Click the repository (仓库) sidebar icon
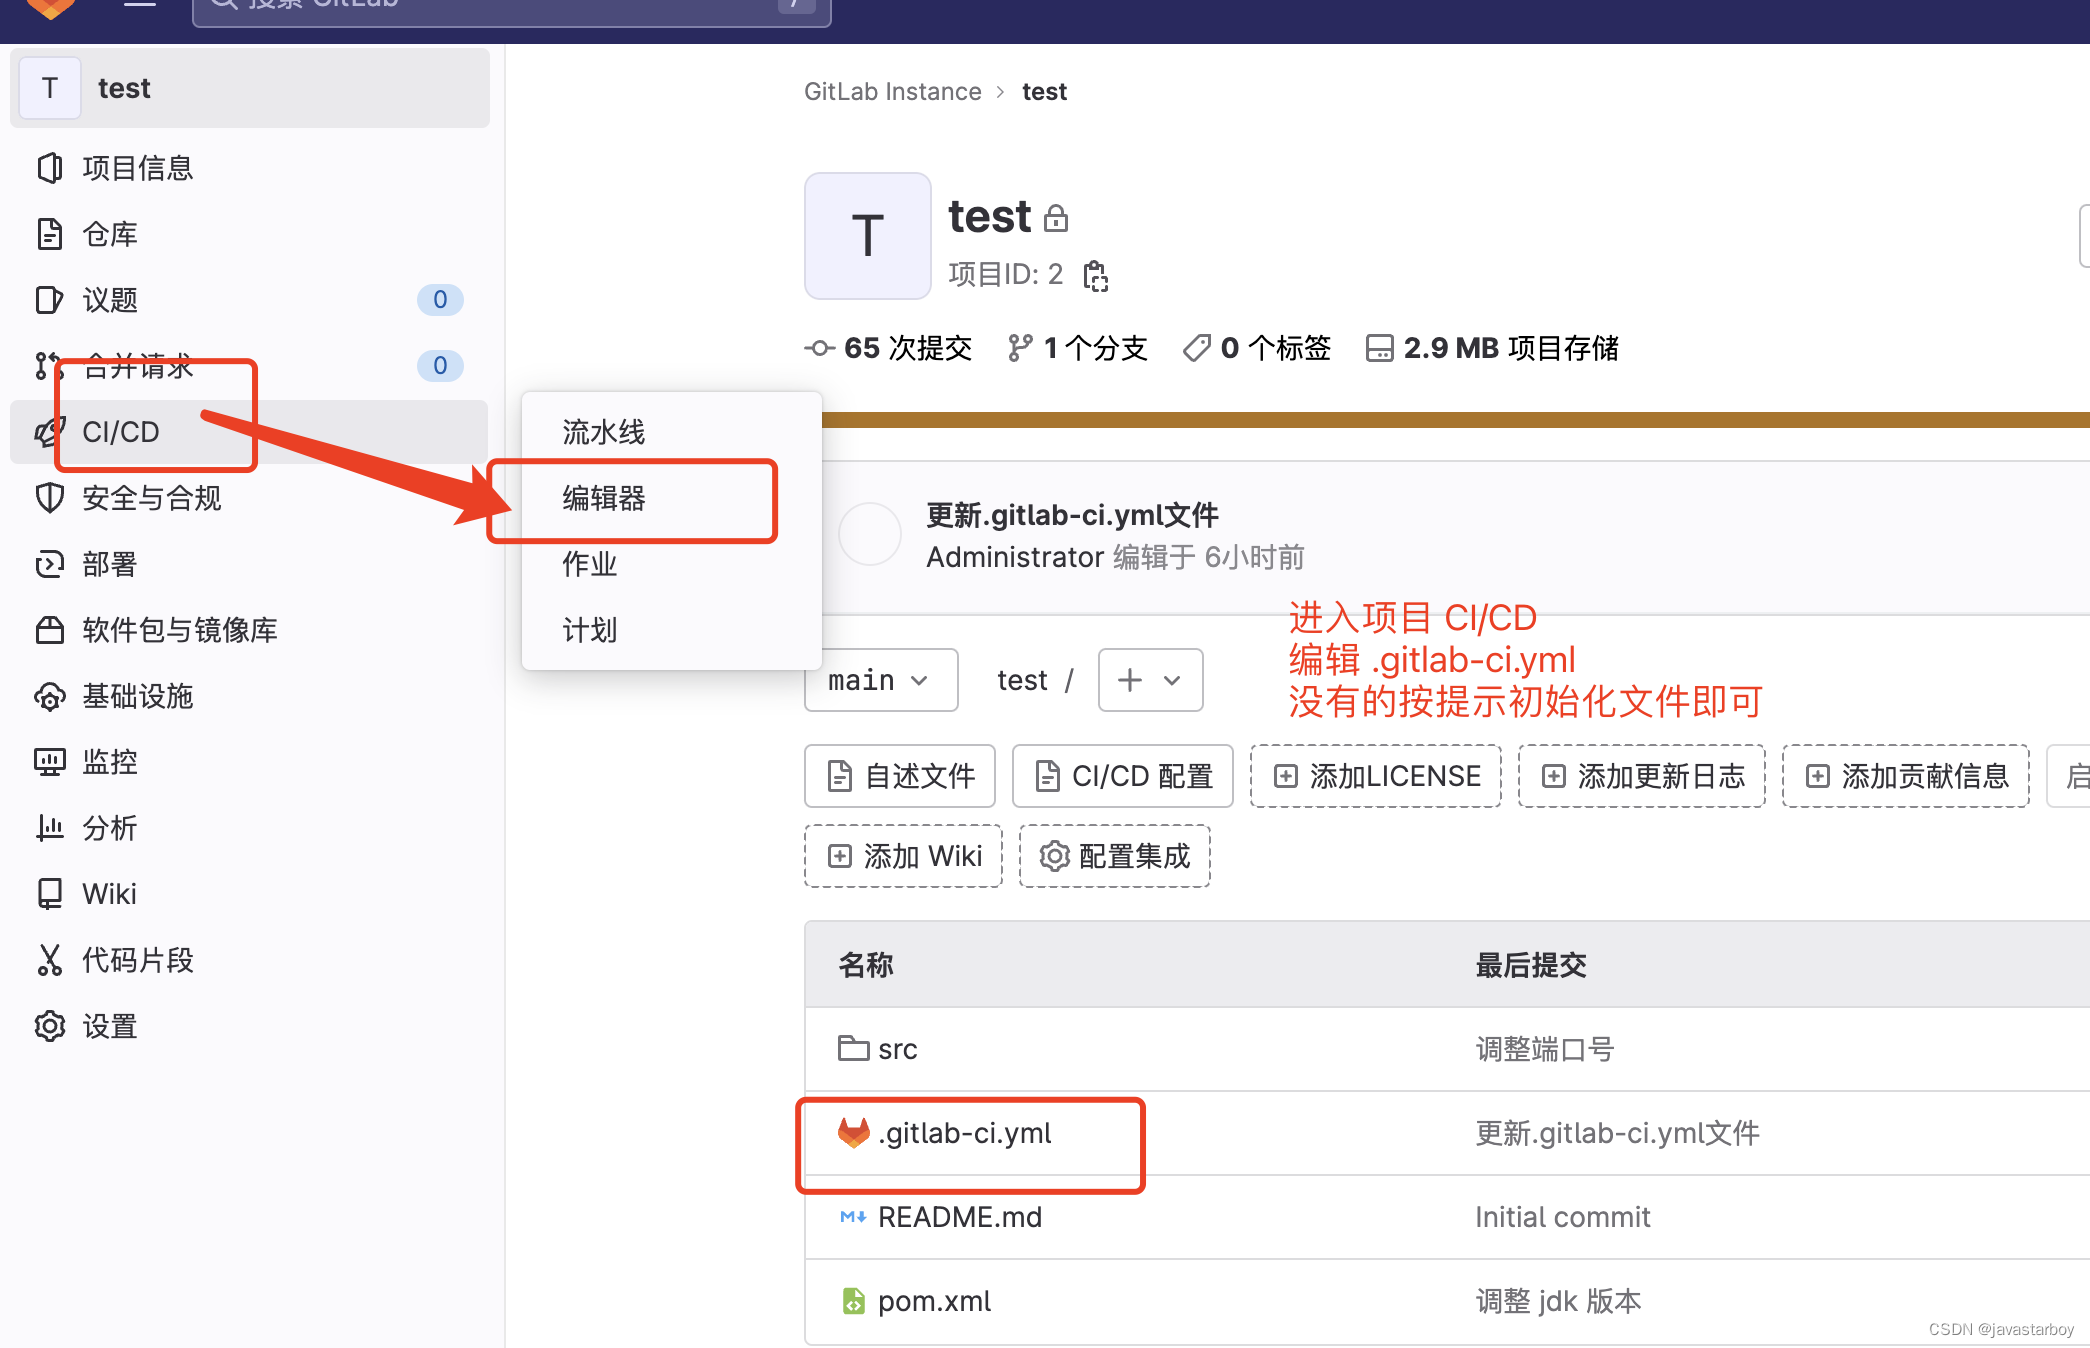The width and height of the screenshot is (2090, 1348). point(49,234)
